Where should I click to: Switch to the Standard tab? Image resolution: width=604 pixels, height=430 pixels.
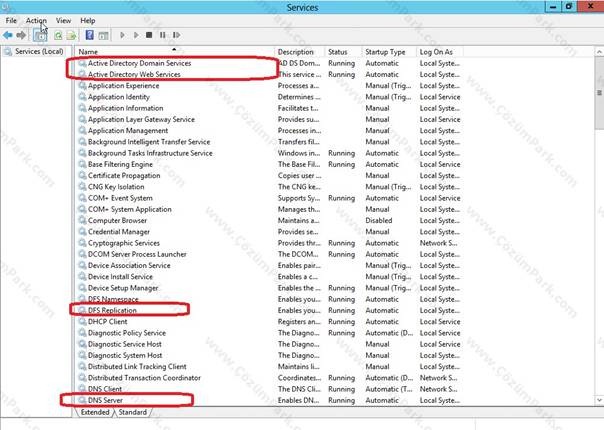133,412
